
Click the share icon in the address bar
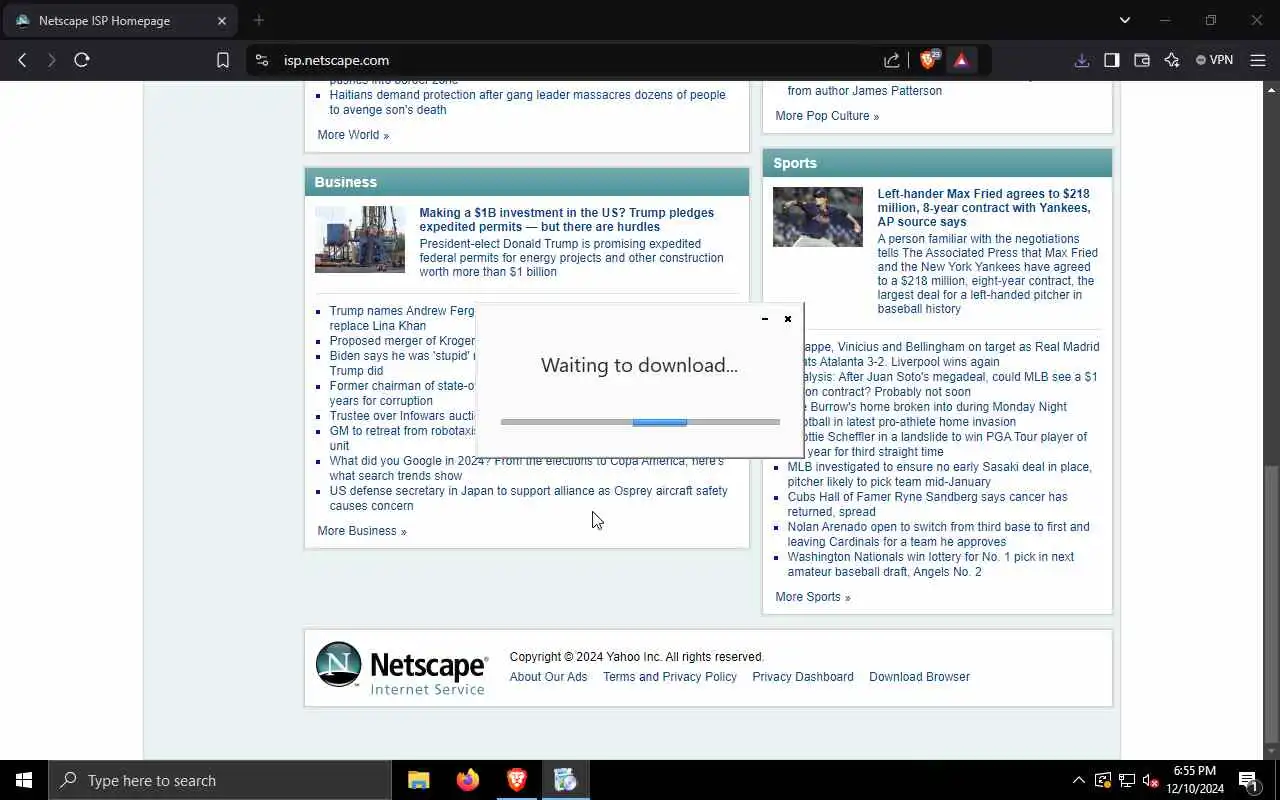(892, 60)
